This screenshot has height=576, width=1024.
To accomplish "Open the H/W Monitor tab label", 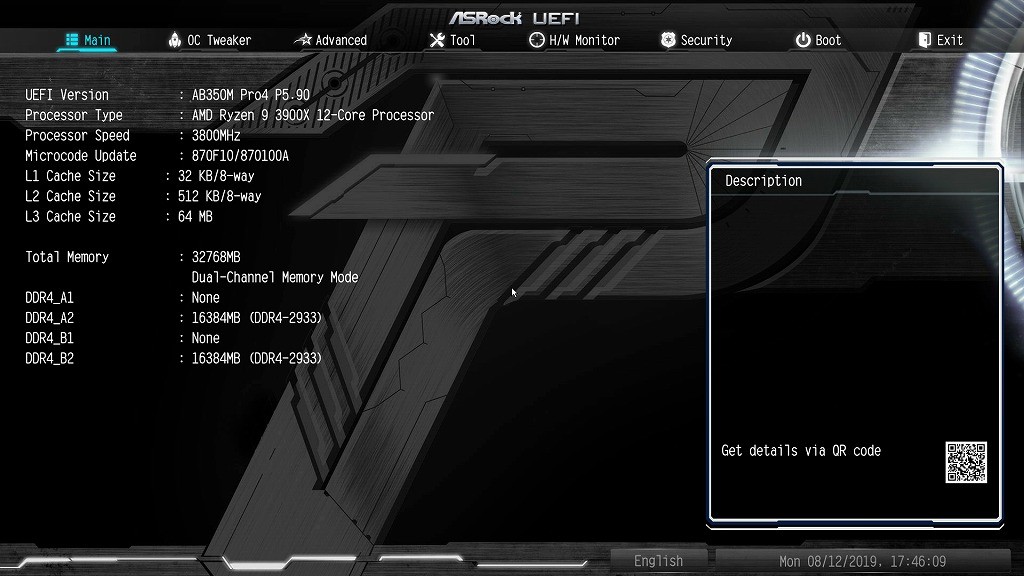I will [x=584, y=40].
